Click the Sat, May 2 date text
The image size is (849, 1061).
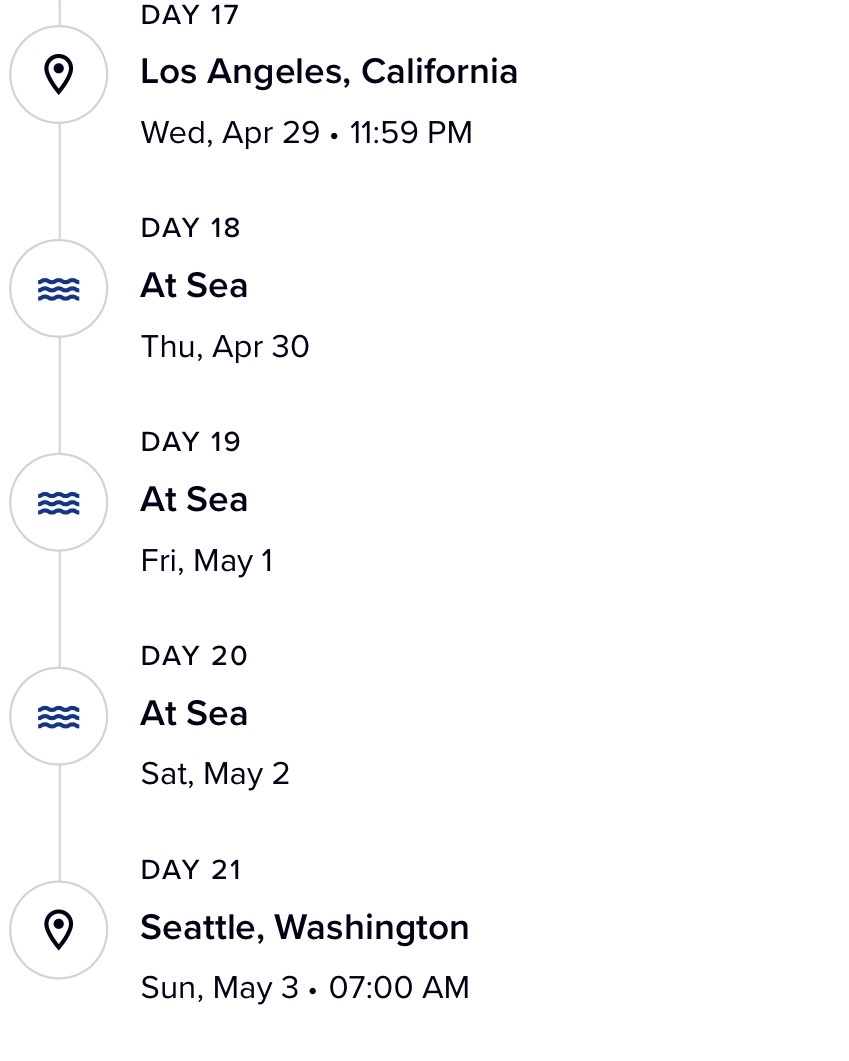215,774
